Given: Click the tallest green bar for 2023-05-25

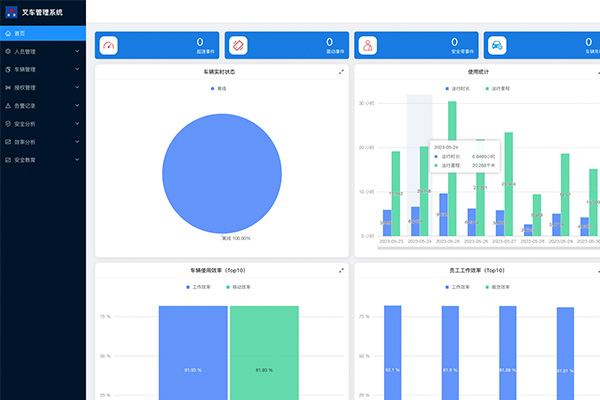Looking at the screenshot, I should tap(452, 122).
